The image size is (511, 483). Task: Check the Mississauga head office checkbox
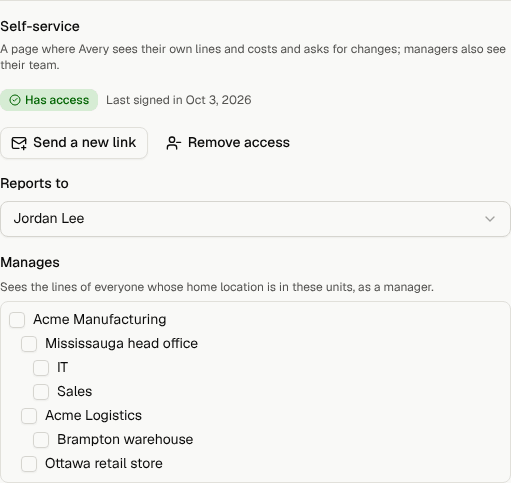(x=29, y=344)
